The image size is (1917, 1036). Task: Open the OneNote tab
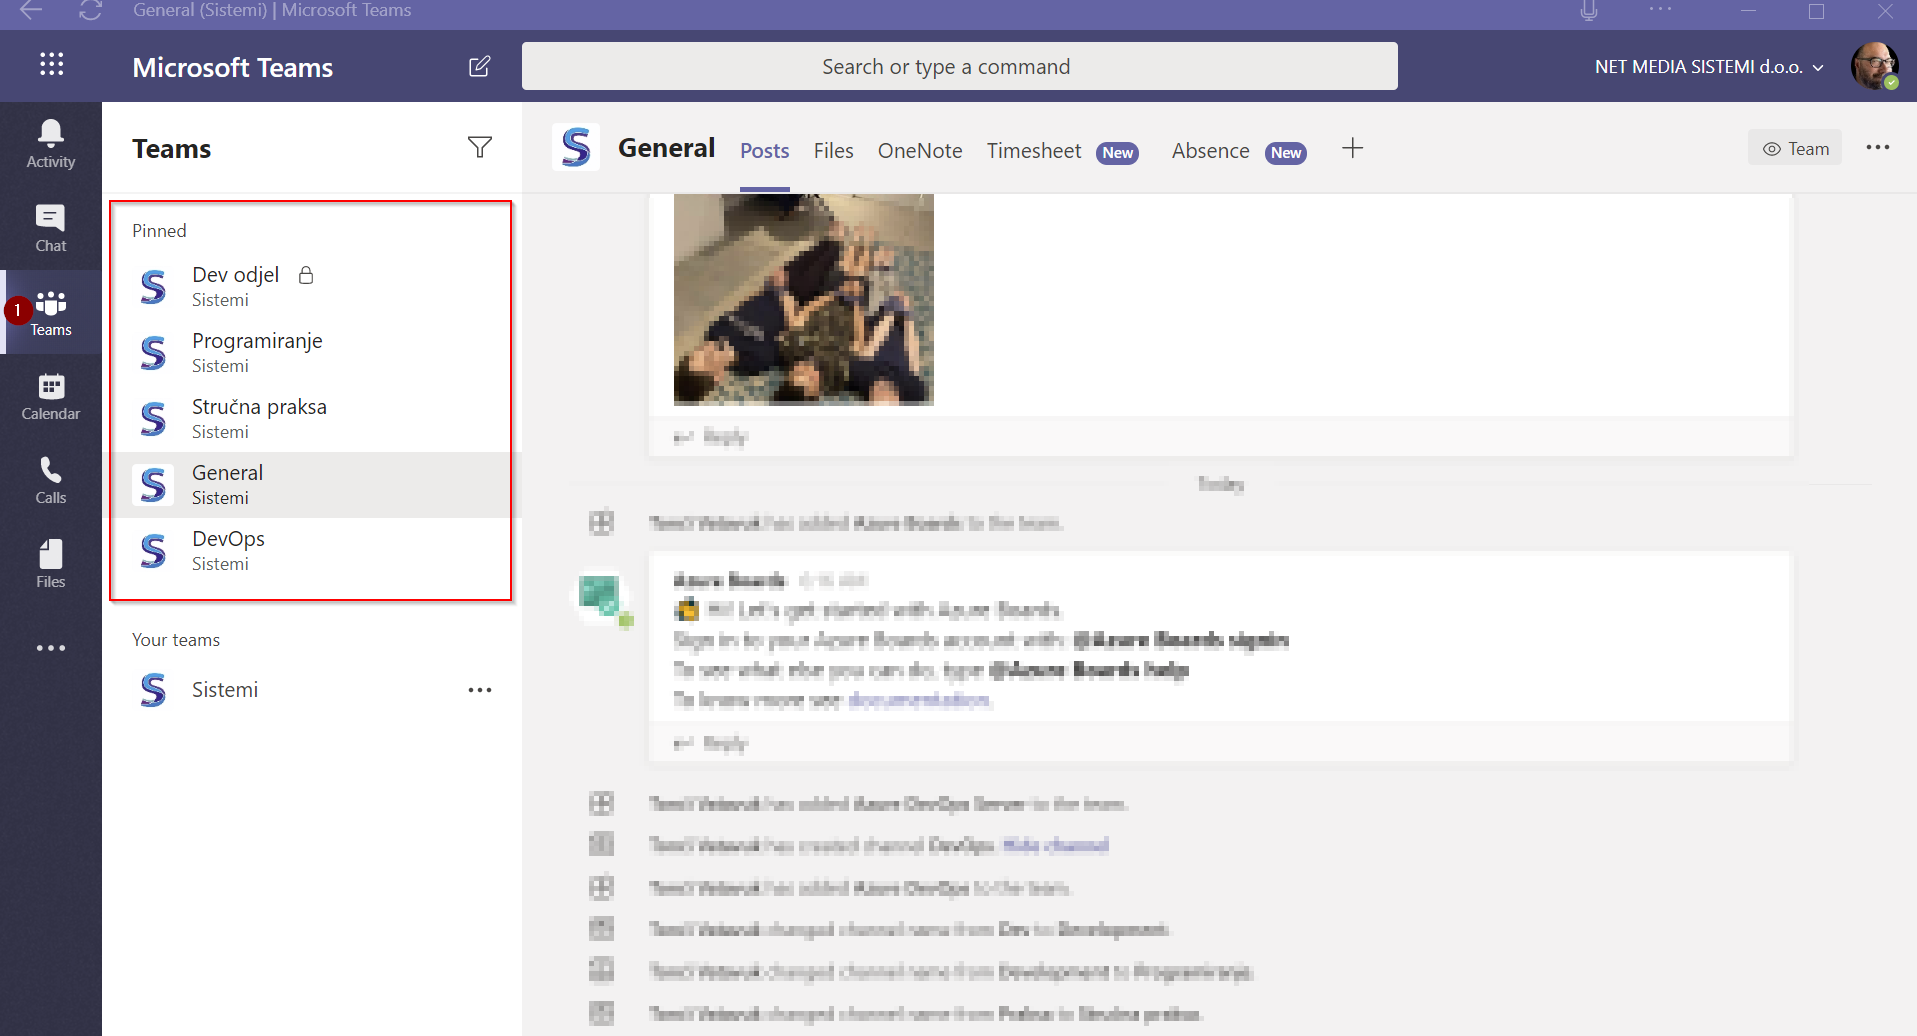tap(920, 151)
